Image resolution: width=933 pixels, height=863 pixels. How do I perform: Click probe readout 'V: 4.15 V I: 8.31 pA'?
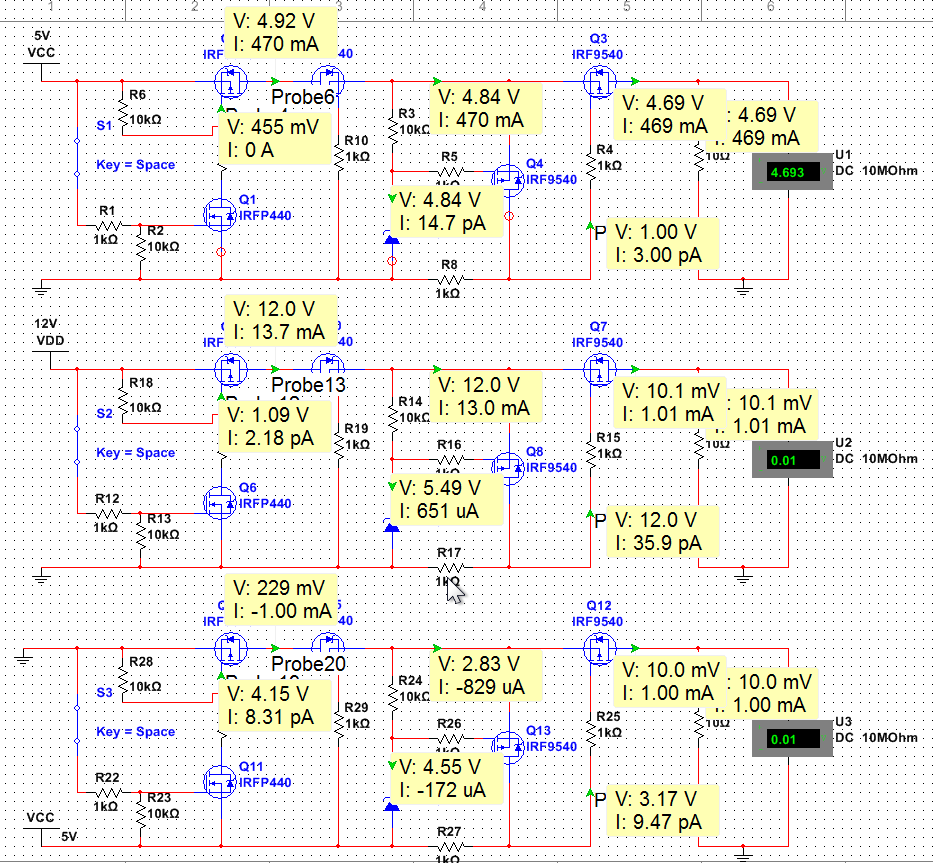coord(275,705)
